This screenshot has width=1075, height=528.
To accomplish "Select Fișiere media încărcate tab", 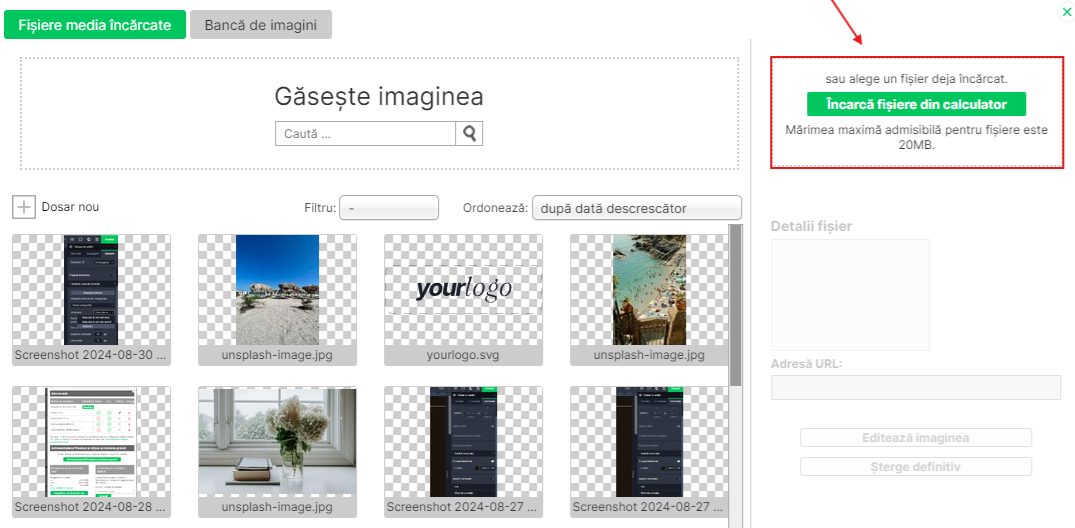I will (x=95, y=25).
